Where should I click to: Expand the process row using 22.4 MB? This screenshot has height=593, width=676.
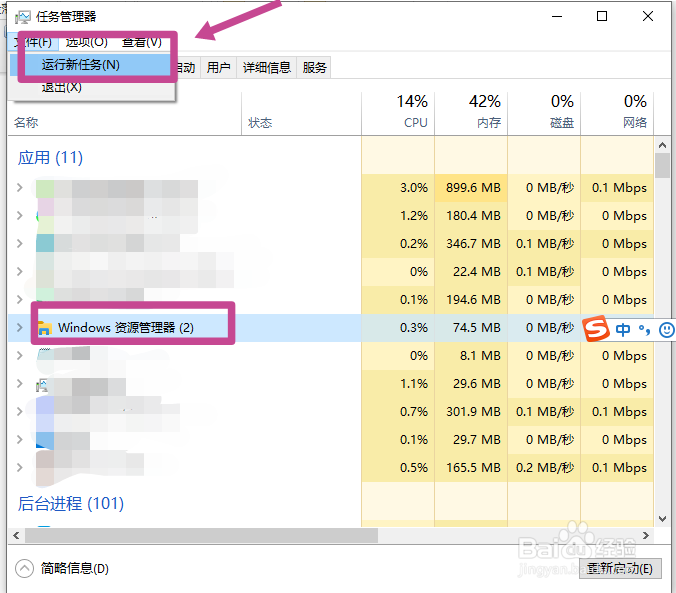tap(19, 272)
